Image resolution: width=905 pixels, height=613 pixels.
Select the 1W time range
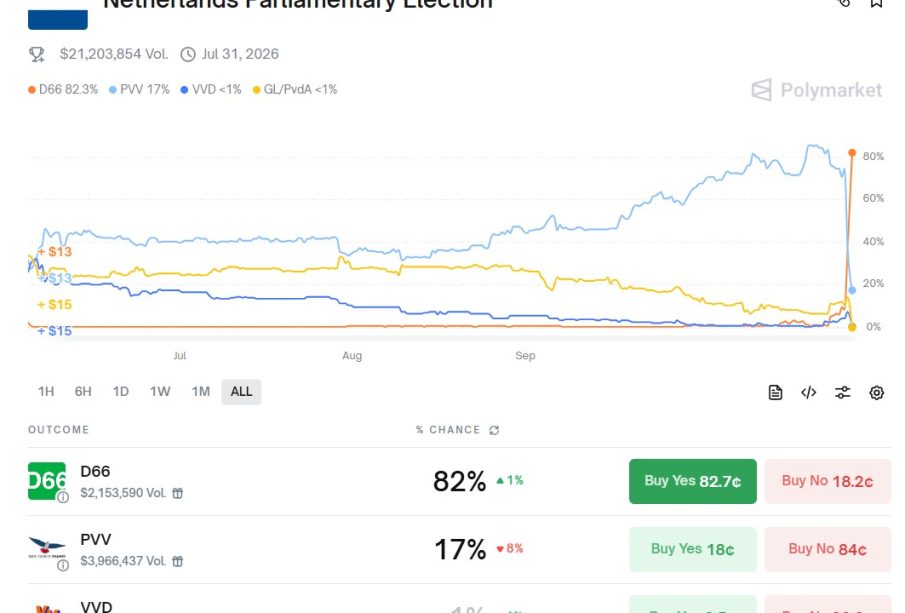160,392
